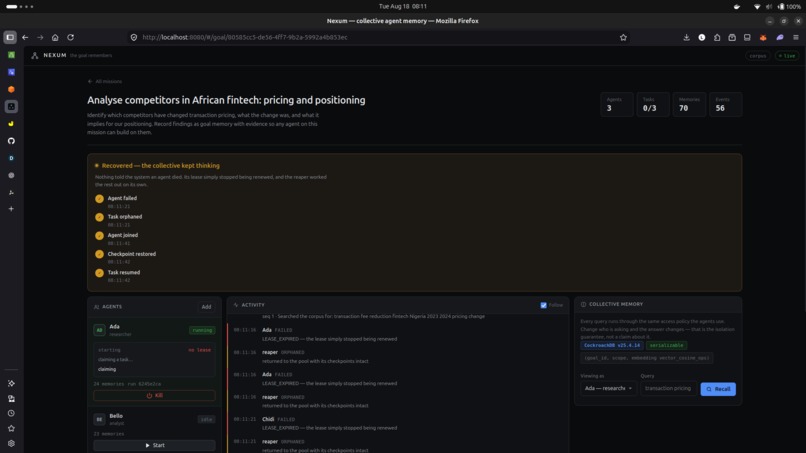Open sidebar bookmarks star

(11, 428)
